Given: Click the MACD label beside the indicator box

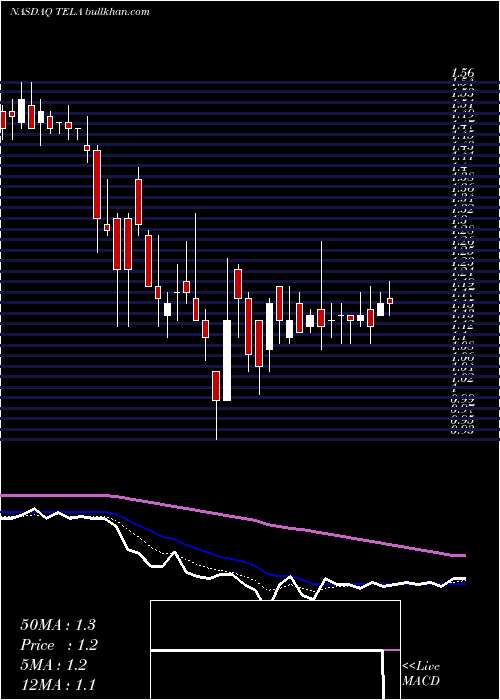Looking at the screenshot, I should pos(421,681).
